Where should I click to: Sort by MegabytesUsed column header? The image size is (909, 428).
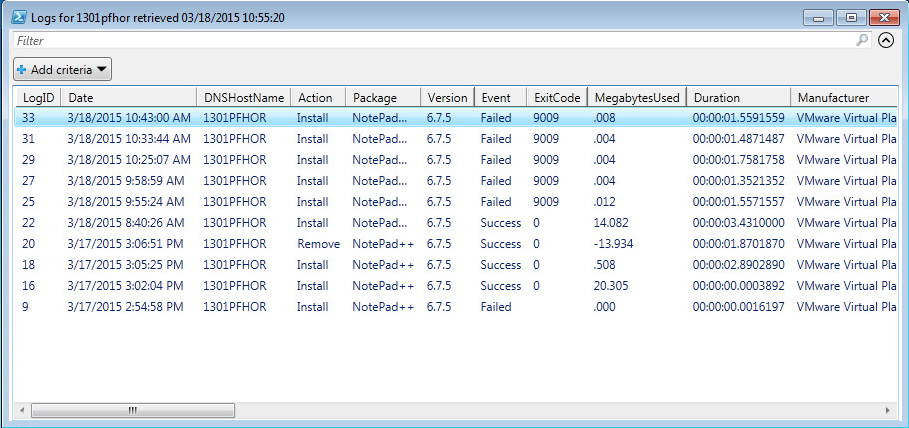tap(637, 98)
